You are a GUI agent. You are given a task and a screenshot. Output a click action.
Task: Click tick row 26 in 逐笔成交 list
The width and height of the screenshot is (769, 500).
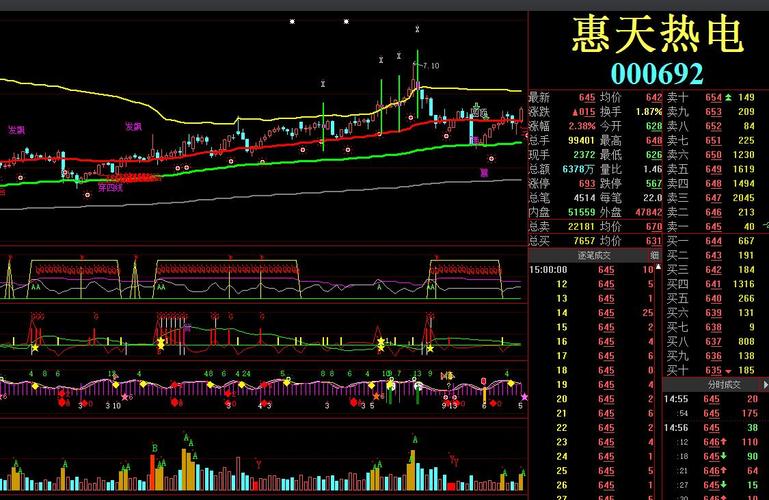[591, 485]
